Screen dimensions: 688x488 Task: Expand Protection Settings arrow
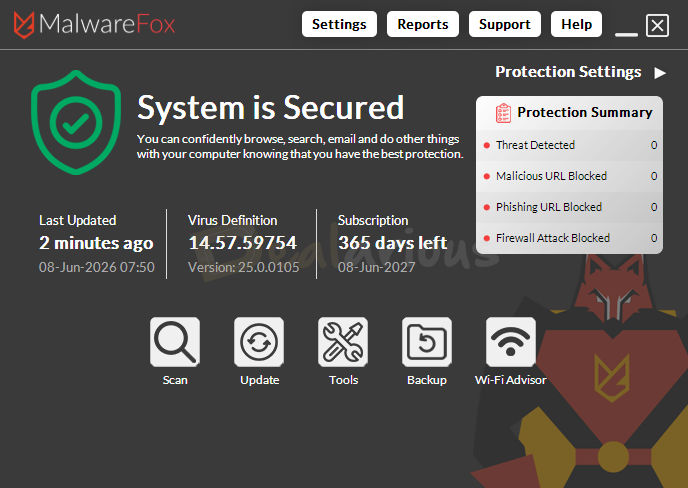point(660,73)
